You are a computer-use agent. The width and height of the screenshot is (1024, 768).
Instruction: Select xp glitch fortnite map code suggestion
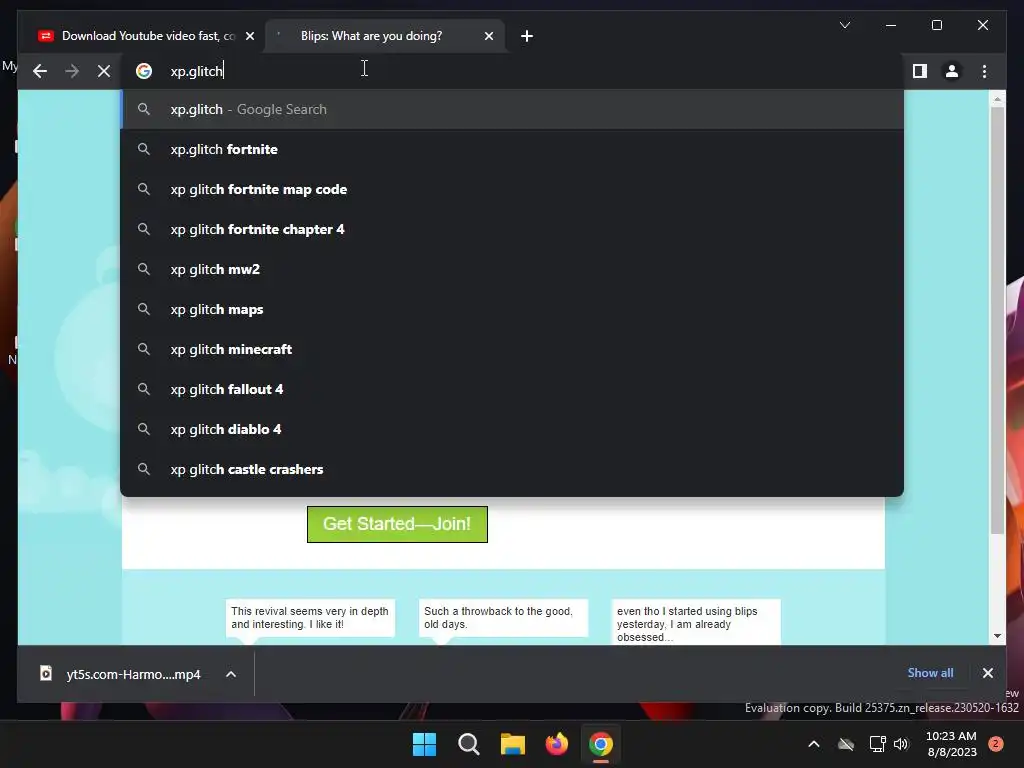pos(512,189)
